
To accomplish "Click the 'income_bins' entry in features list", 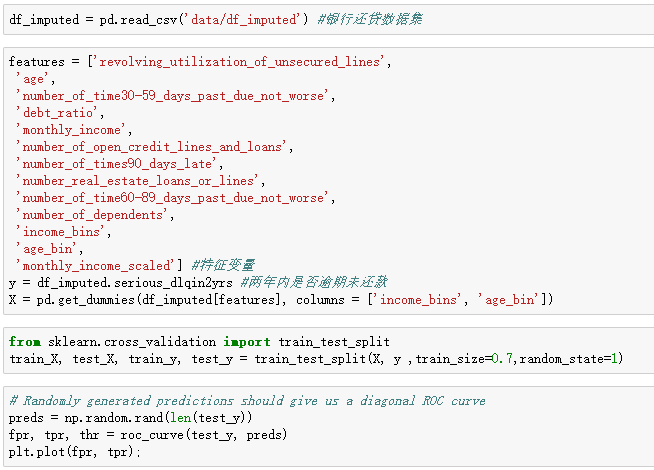I will (61, 231).
